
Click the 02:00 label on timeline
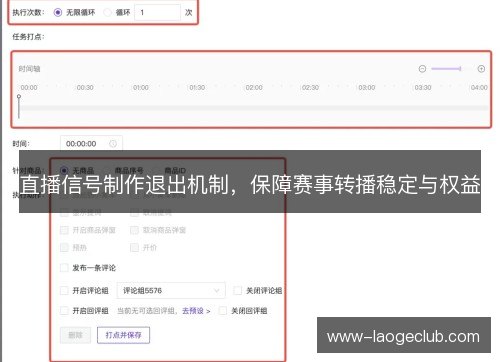coord(254,88)
